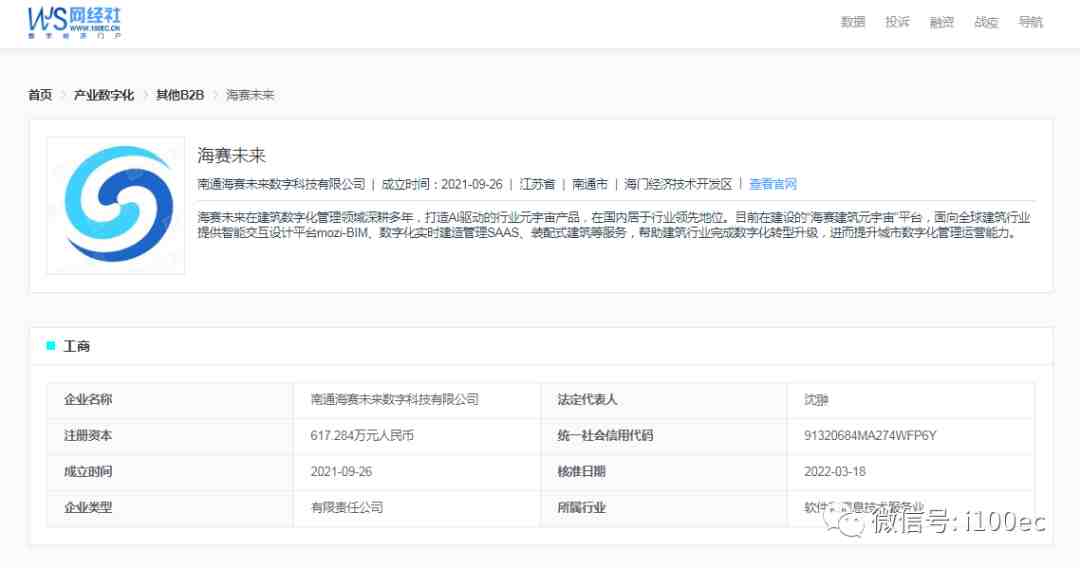The image size is (1080, 568).
Task: Click 海门经济技术开发区 in company header
Action: (678, 184)
